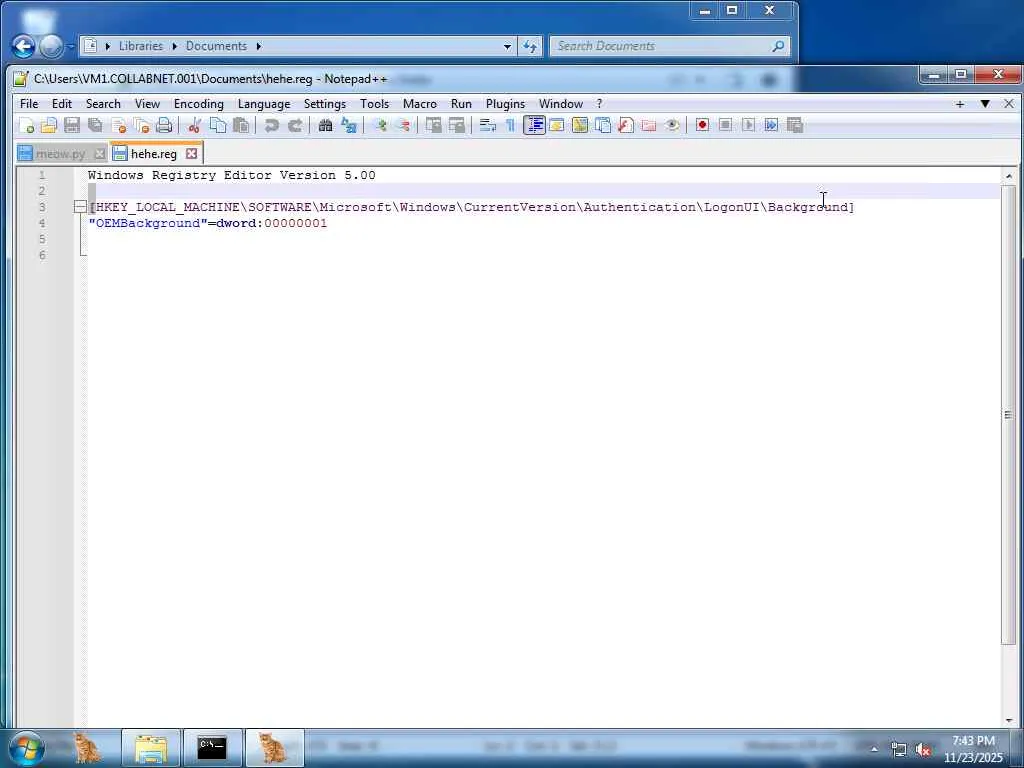This screenshot has width=1024, height=768.
Task: Stop macro recording toolbar button
Action: click(x=725, y=125)
